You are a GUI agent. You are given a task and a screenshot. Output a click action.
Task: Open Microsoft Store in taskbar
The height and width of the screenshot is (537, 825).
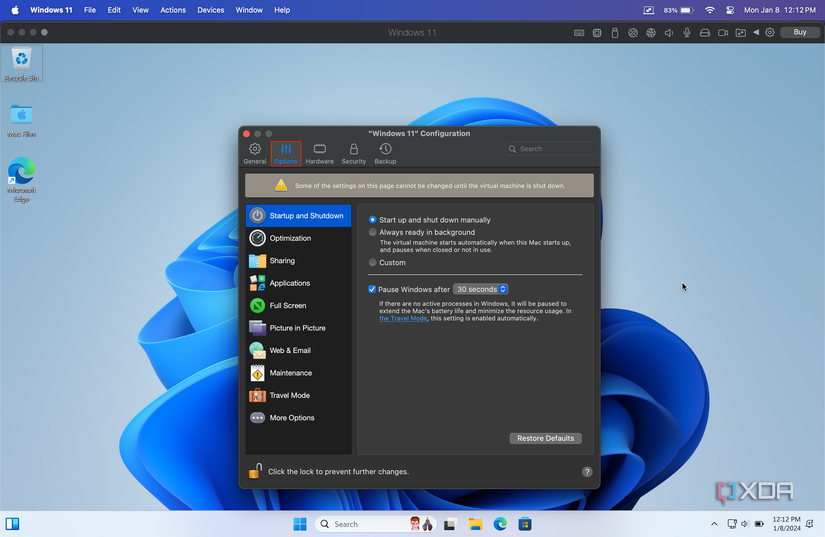tap(525, 524)
